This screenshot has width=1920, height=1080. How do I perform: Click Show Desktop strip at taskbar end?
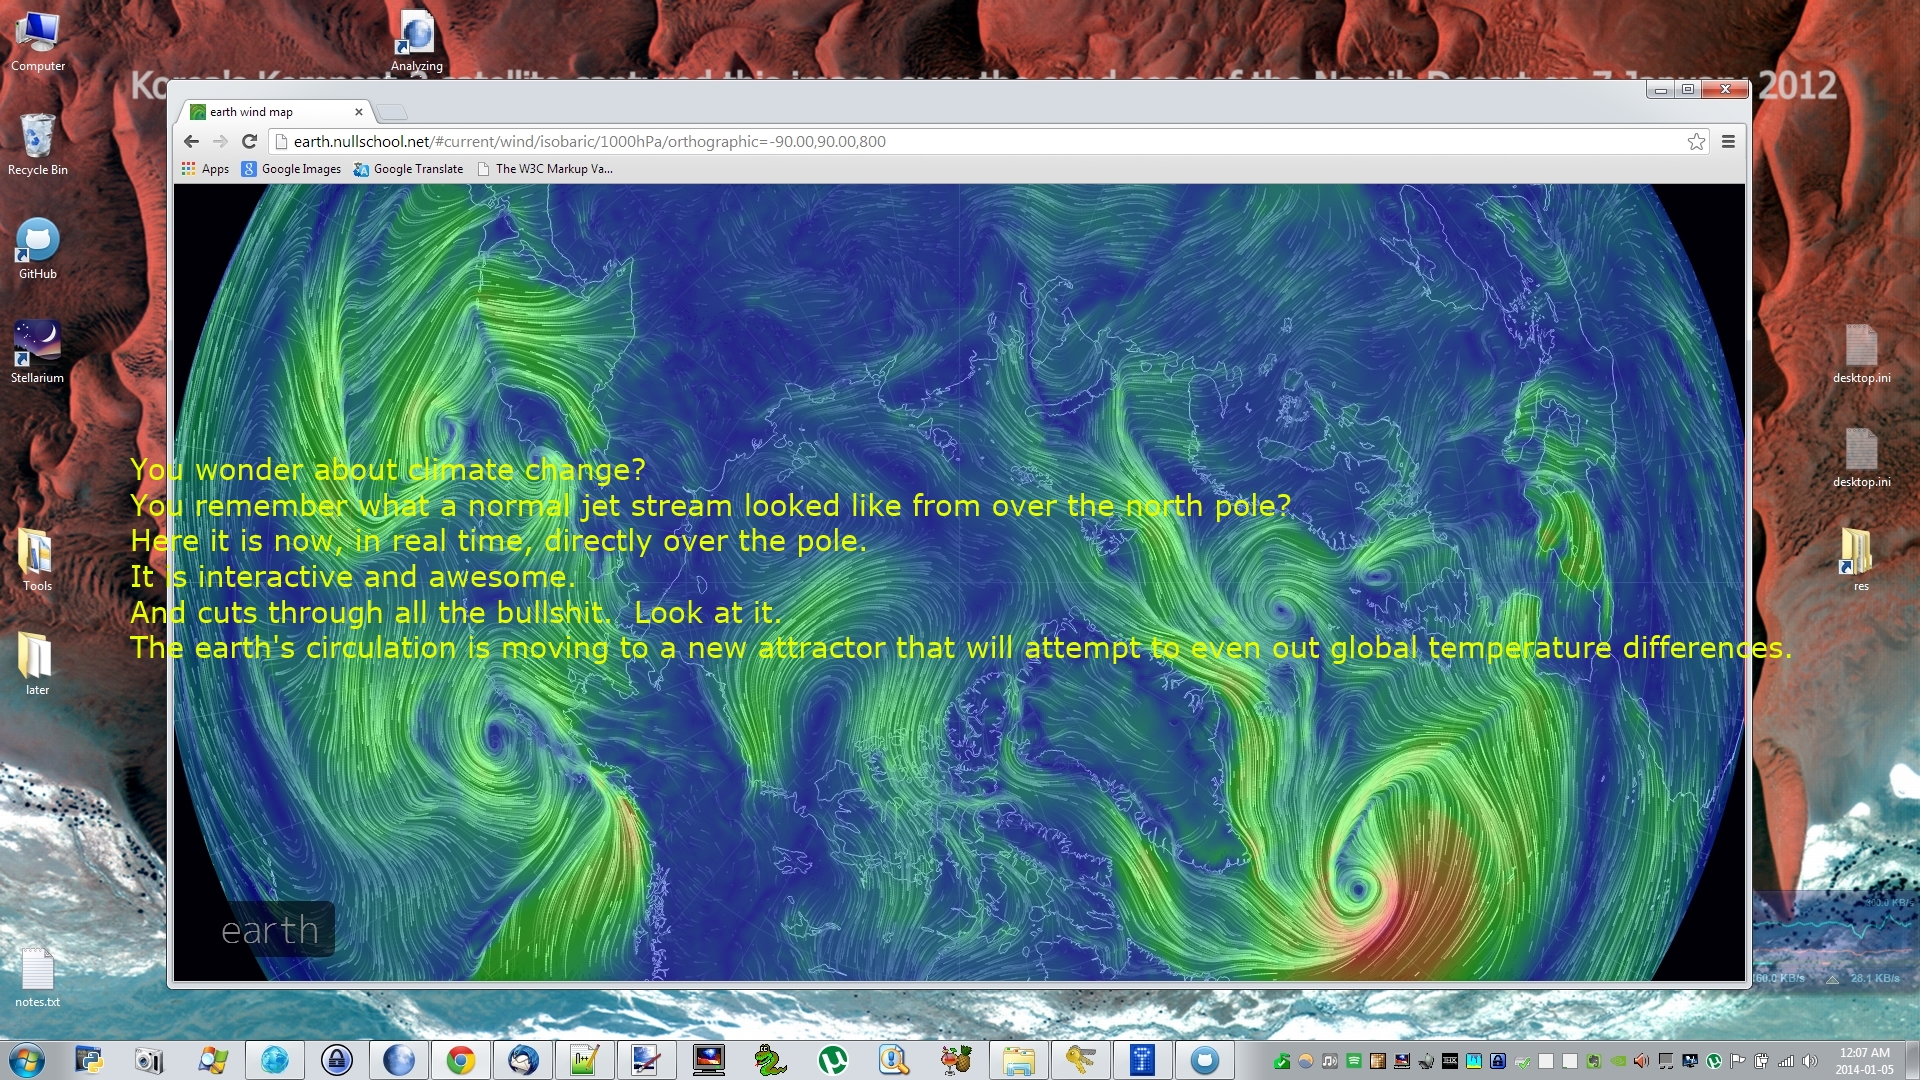[x=1912, y=1060]
